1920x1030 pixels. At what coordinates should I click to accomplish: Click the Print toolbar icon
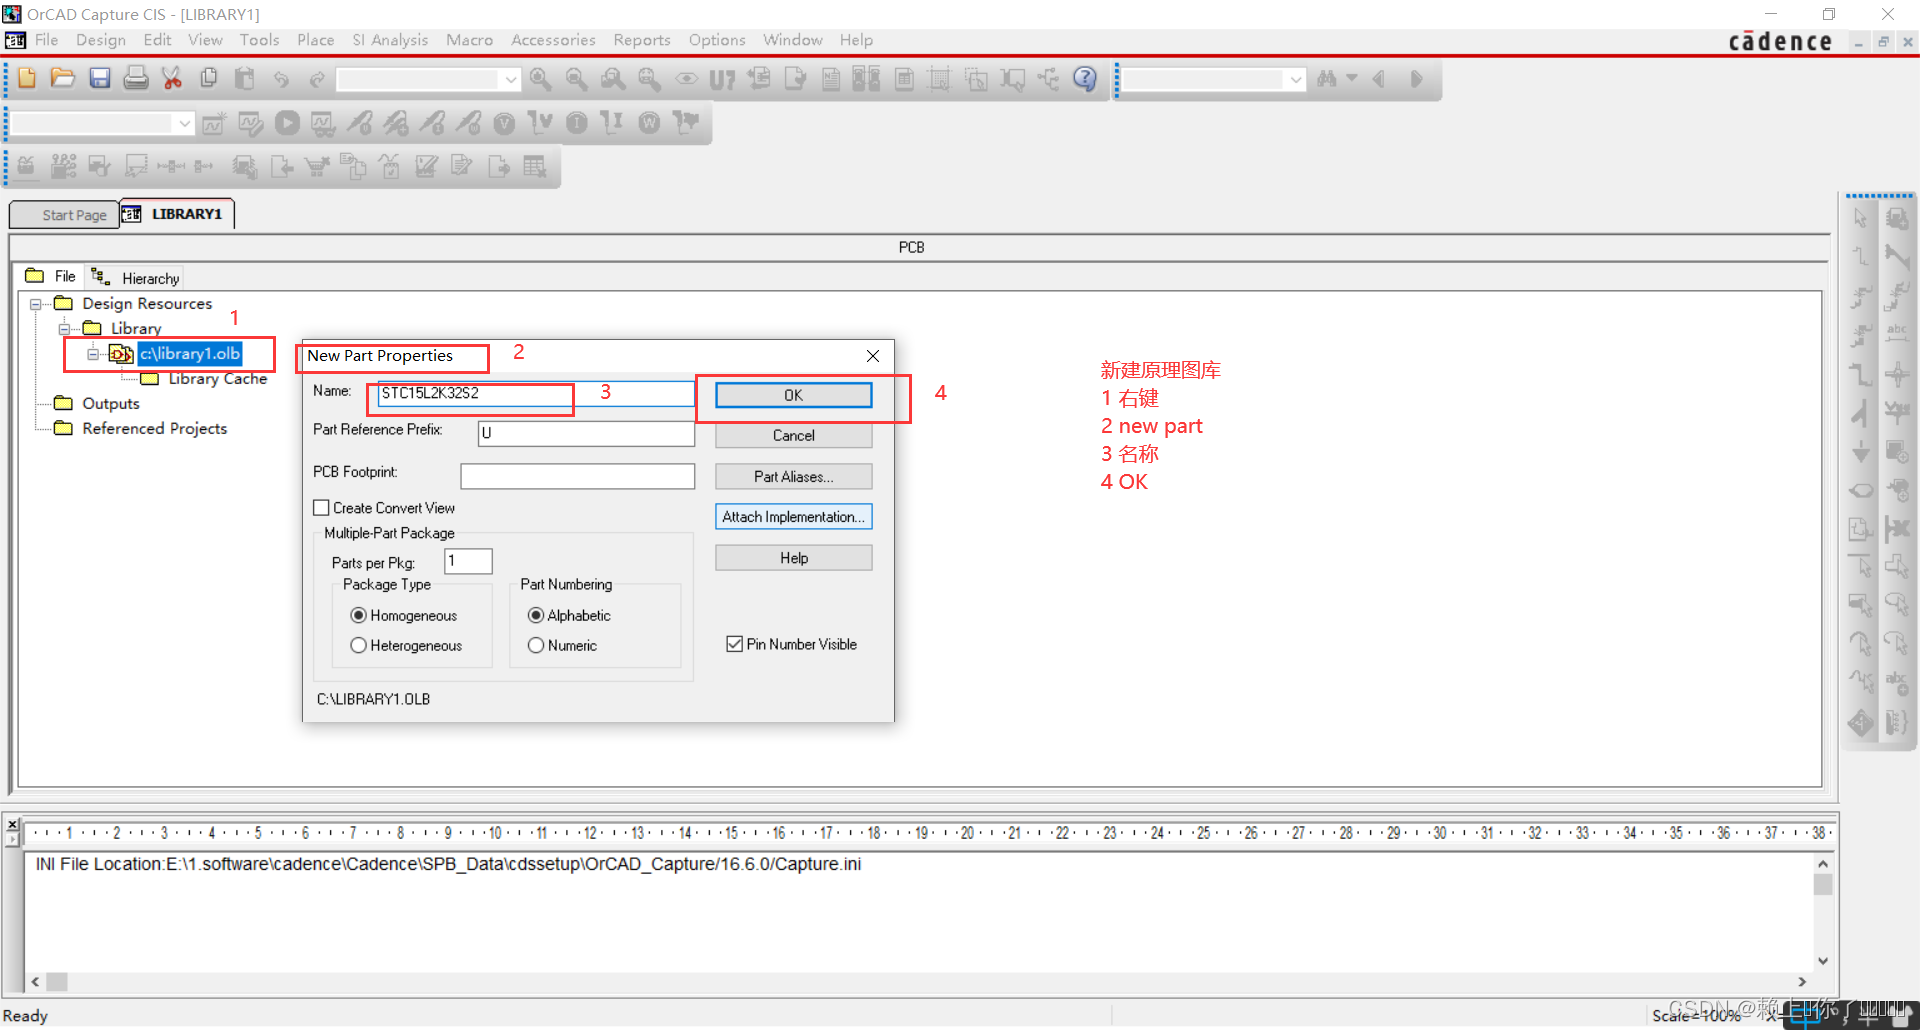point(136,78)
